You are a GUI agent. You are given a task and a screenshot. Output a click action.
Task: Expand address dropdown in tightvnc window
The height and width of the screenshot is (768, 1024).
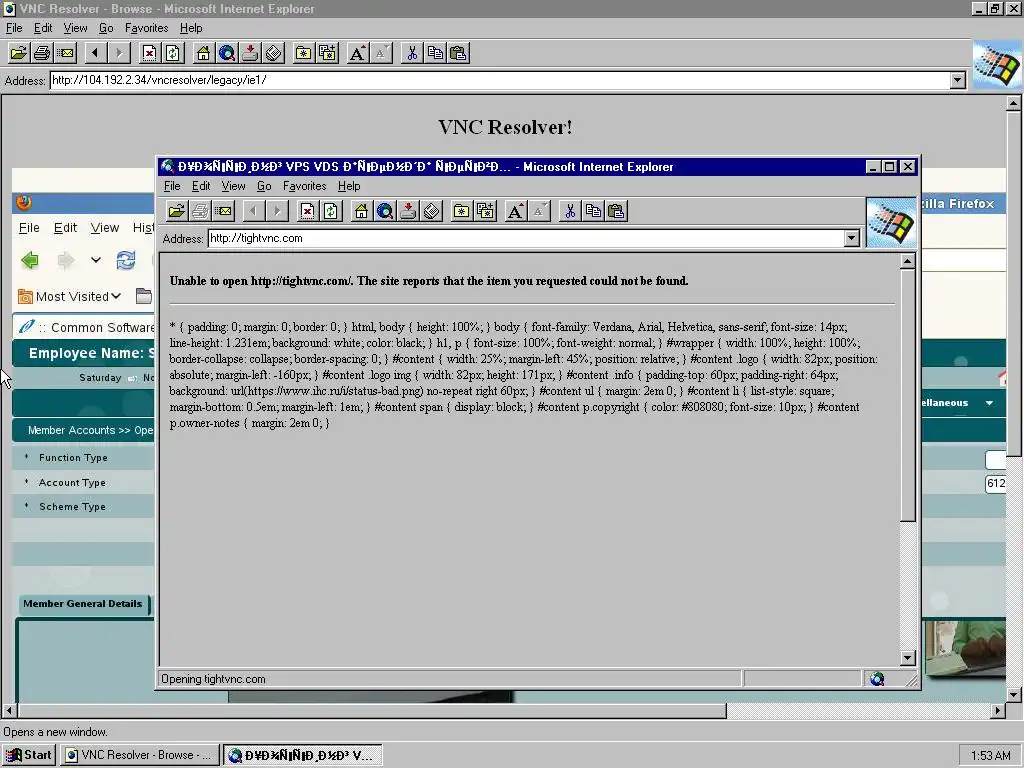click(851, 238)
